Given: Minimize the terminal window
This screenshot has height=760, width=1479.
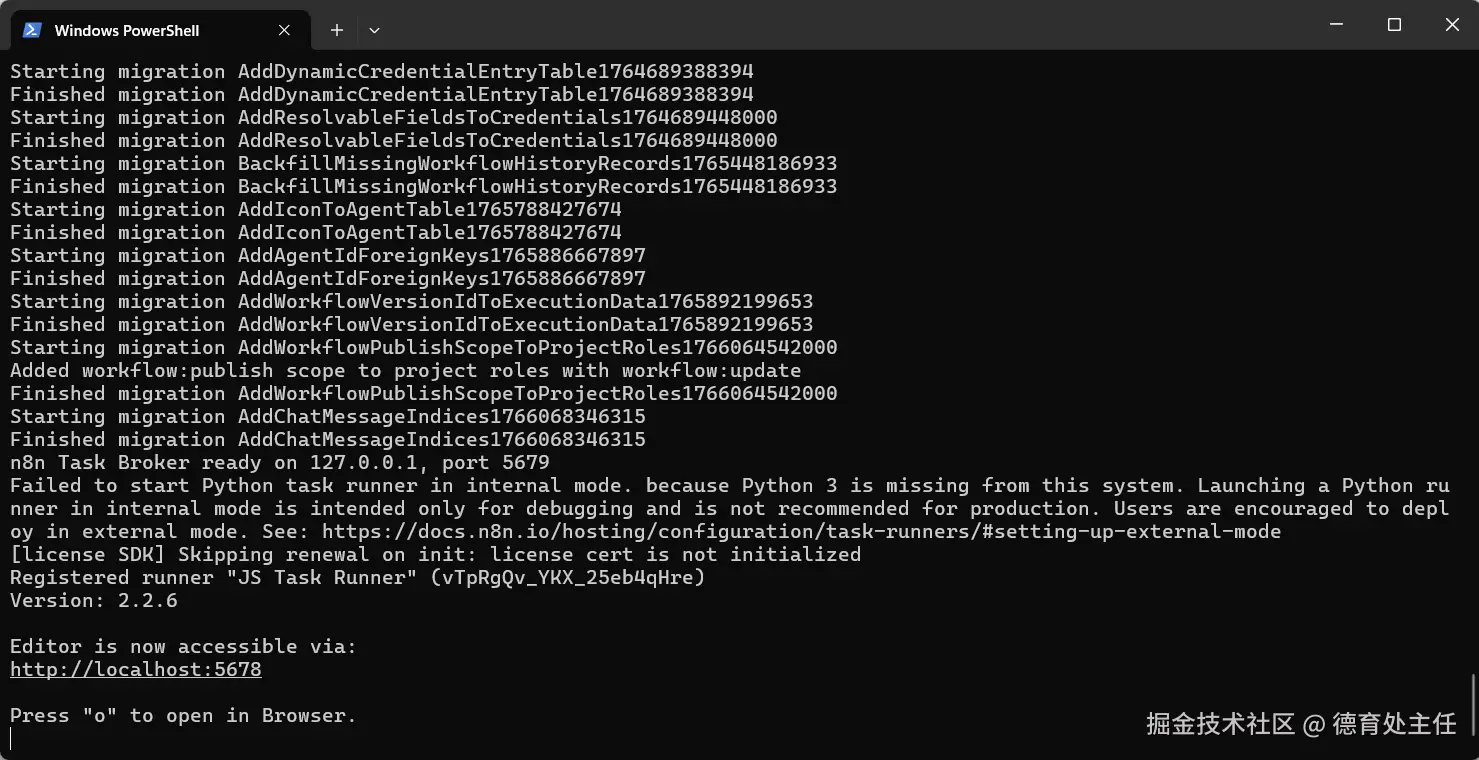Looking at the screenshot, I should click(1336, 25).
